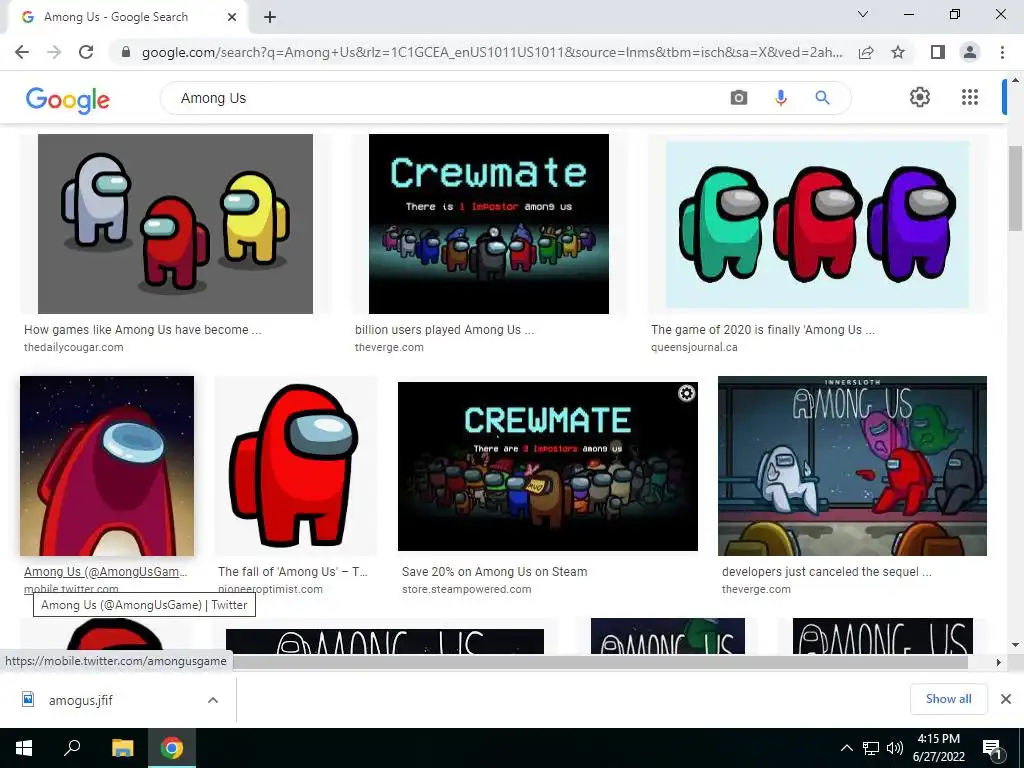The image size is (1024, 768).
Task: Open the Chrome profile avatar
Action: pos(970,52)
